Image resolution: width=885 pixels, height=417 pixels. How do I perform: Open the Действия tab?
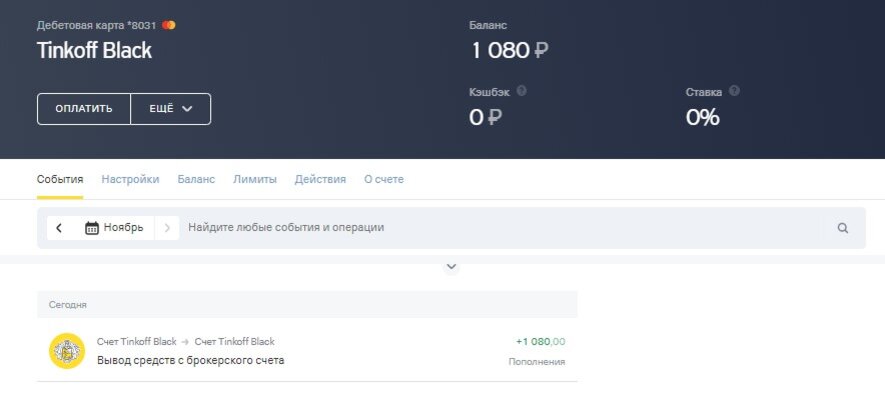(320, 179)
